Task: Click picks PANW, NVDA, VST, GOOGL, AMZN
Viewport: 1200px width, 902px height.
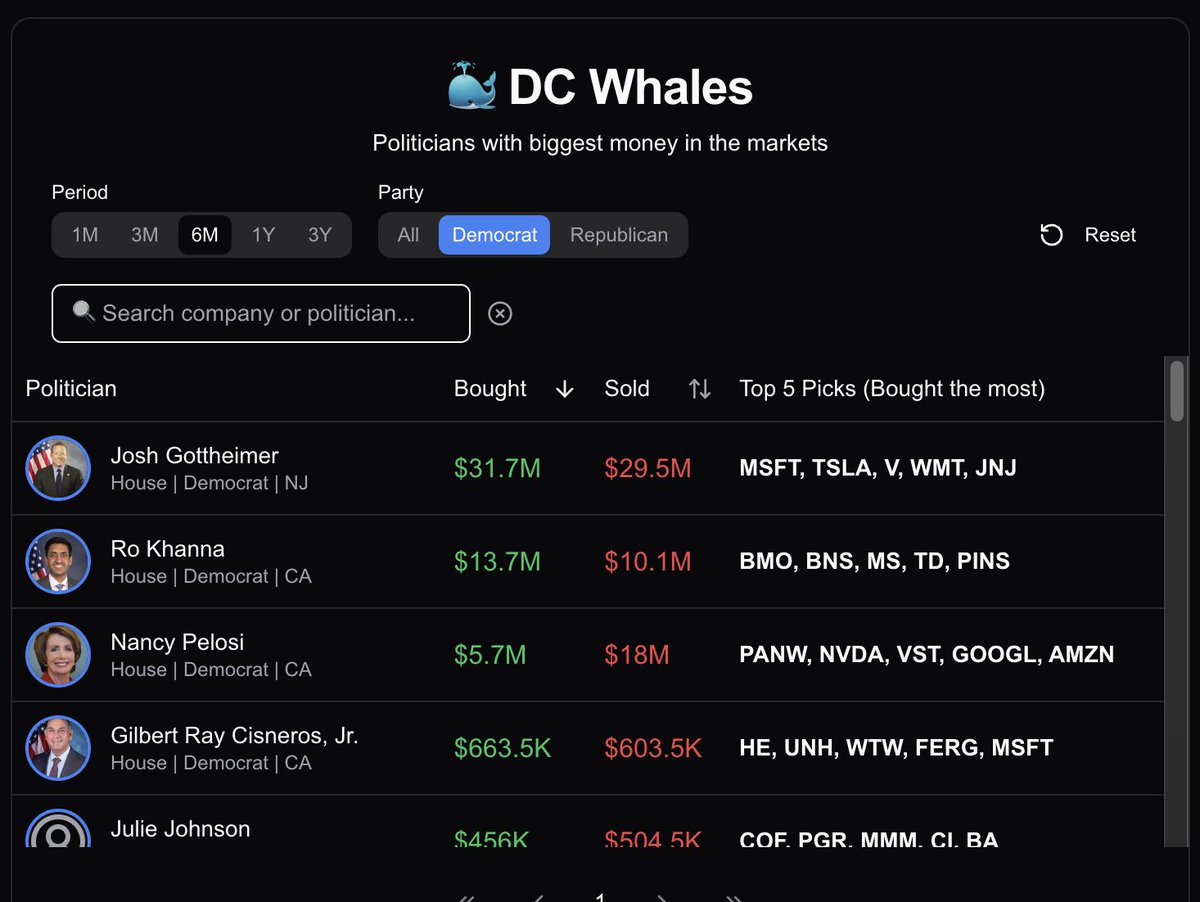Action: (927, 655)
